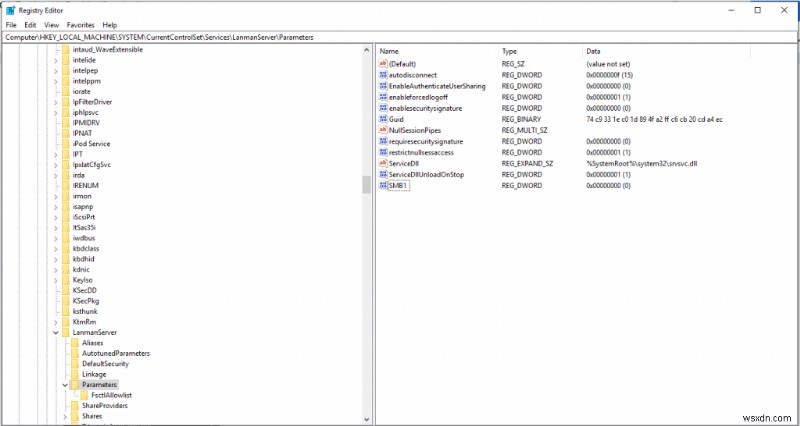
Task: Select the iScsiPrt tree item
Action: point(83,217)
